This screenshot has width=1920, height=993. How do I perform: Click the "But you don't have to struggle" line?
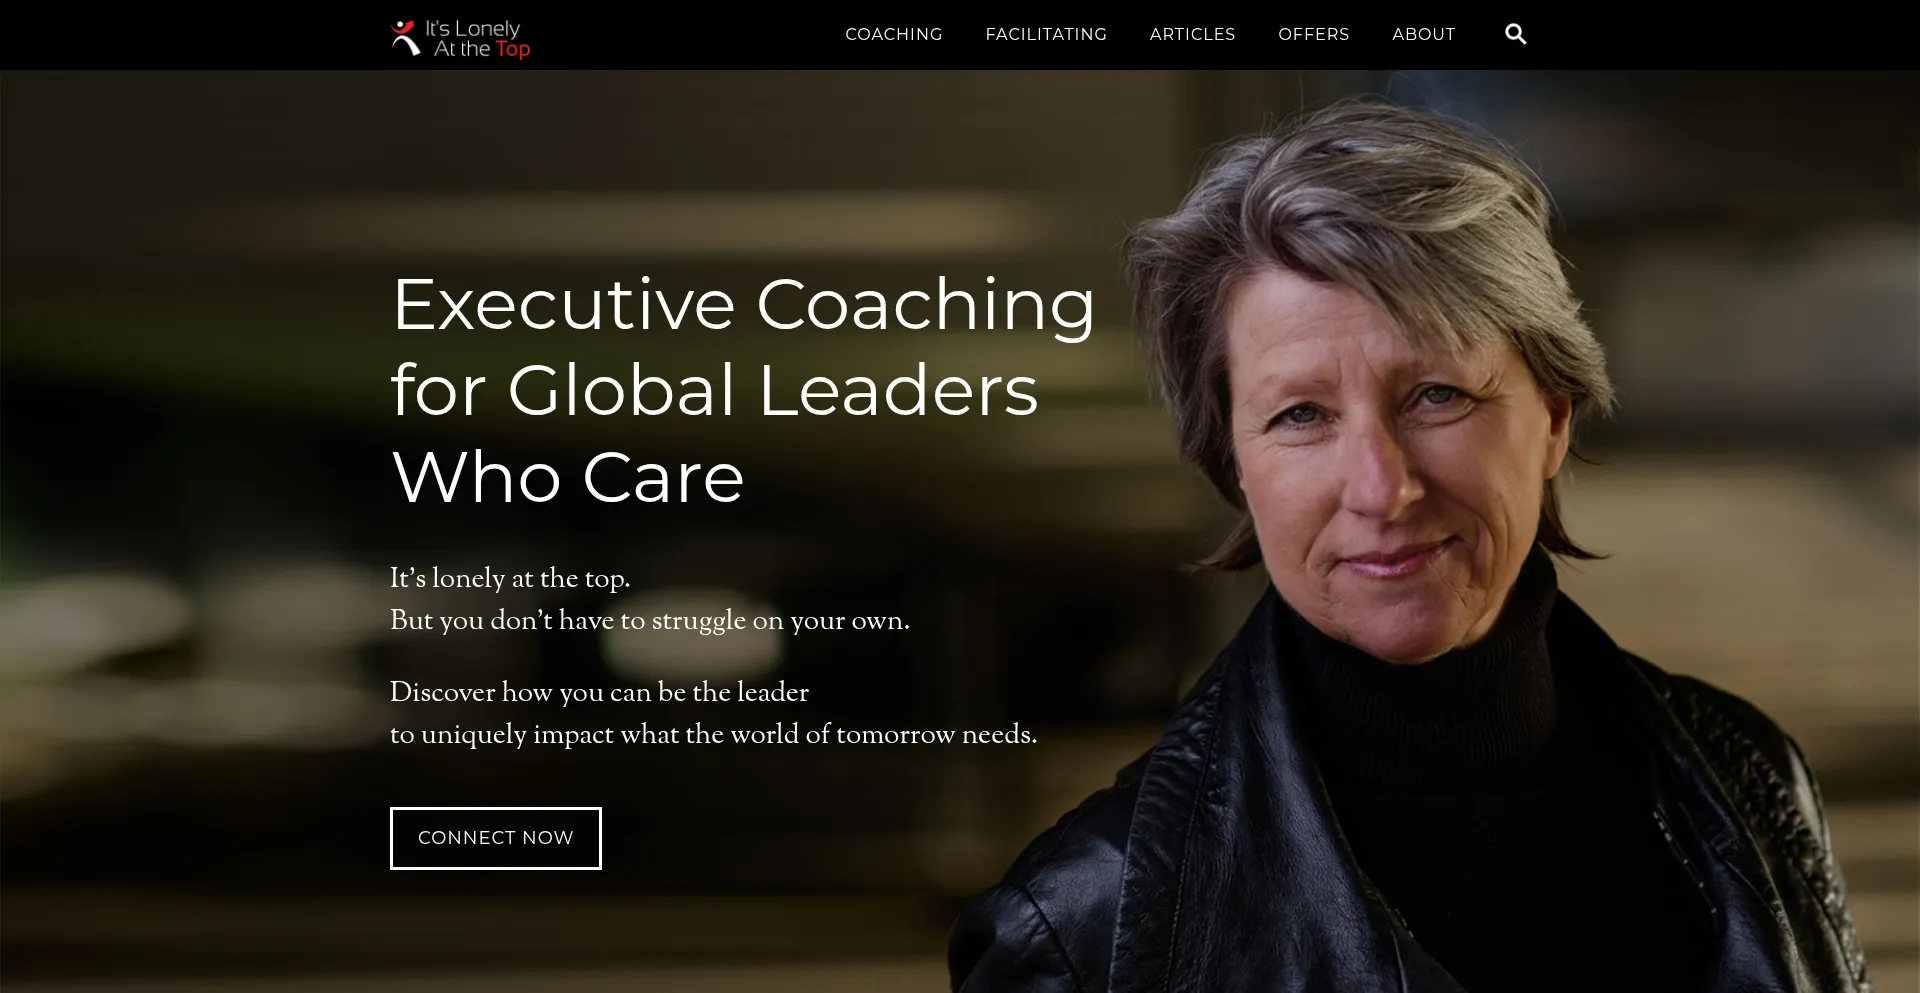pyautogui.click(x=650, y=620)
